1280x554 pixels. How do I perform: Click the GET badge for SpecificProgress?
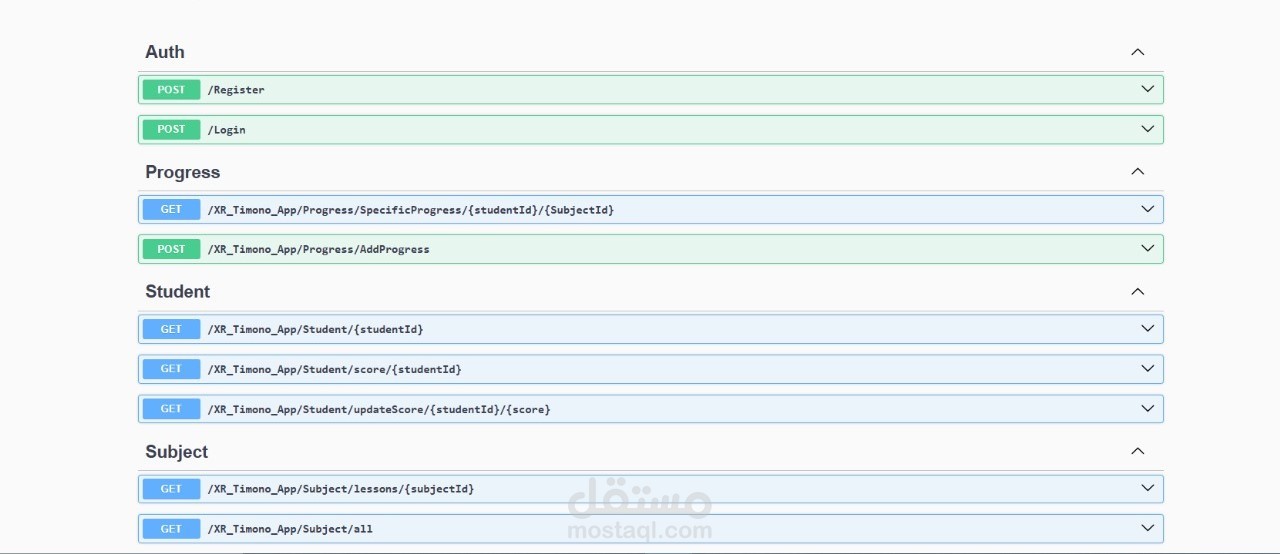pos(171,209)
